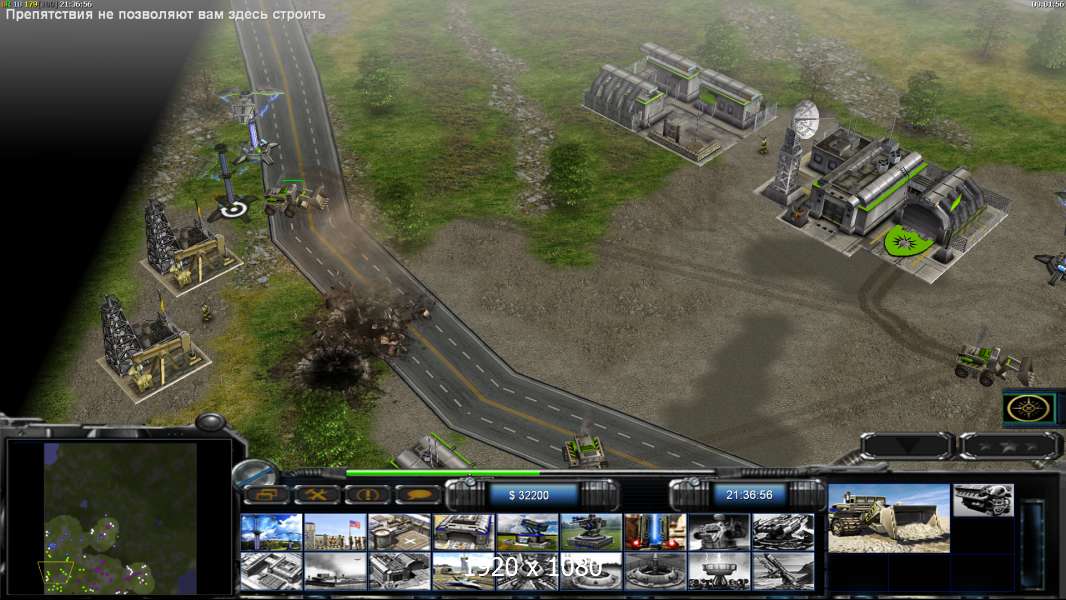1066x600 pixels.
Task: Select the War Factory build icon
Action: point(463,532)
